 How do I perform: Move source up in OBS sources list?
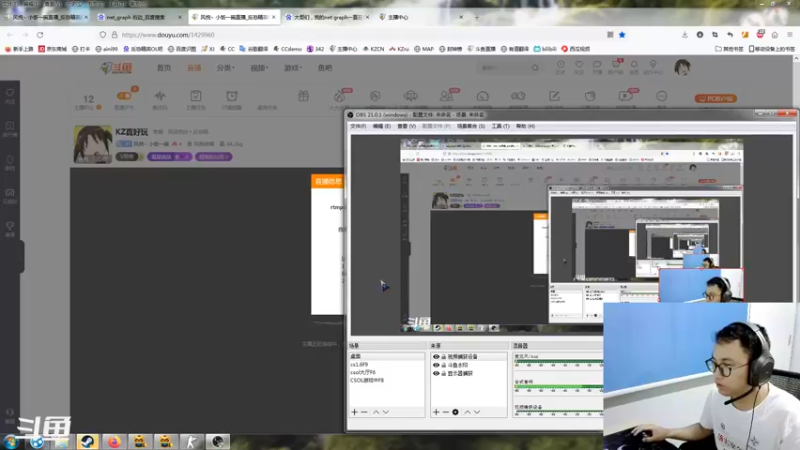click(x=467, y=412)
